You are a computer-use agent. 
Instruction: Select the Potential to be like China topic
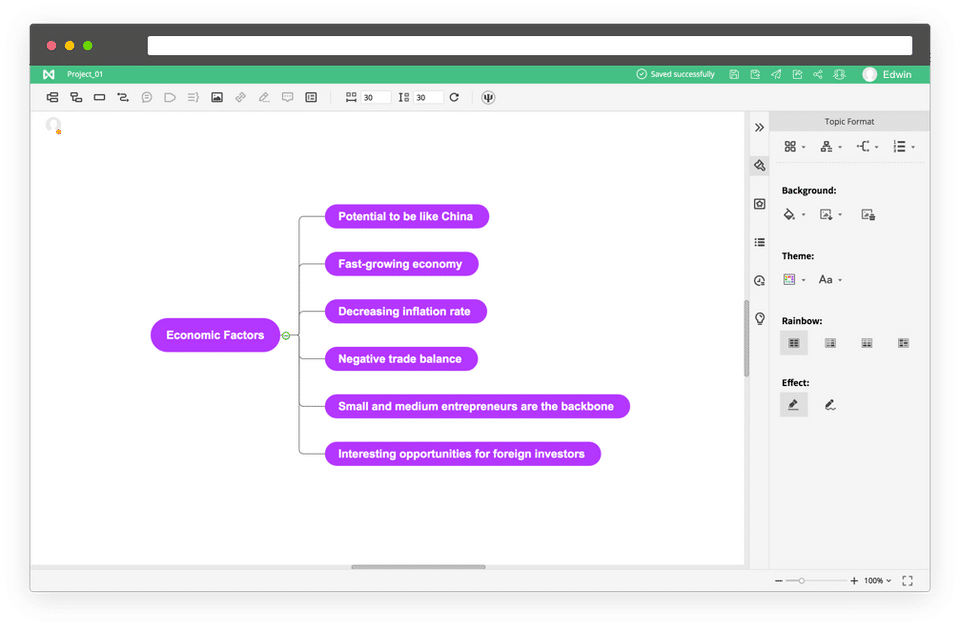pos(407,216)
